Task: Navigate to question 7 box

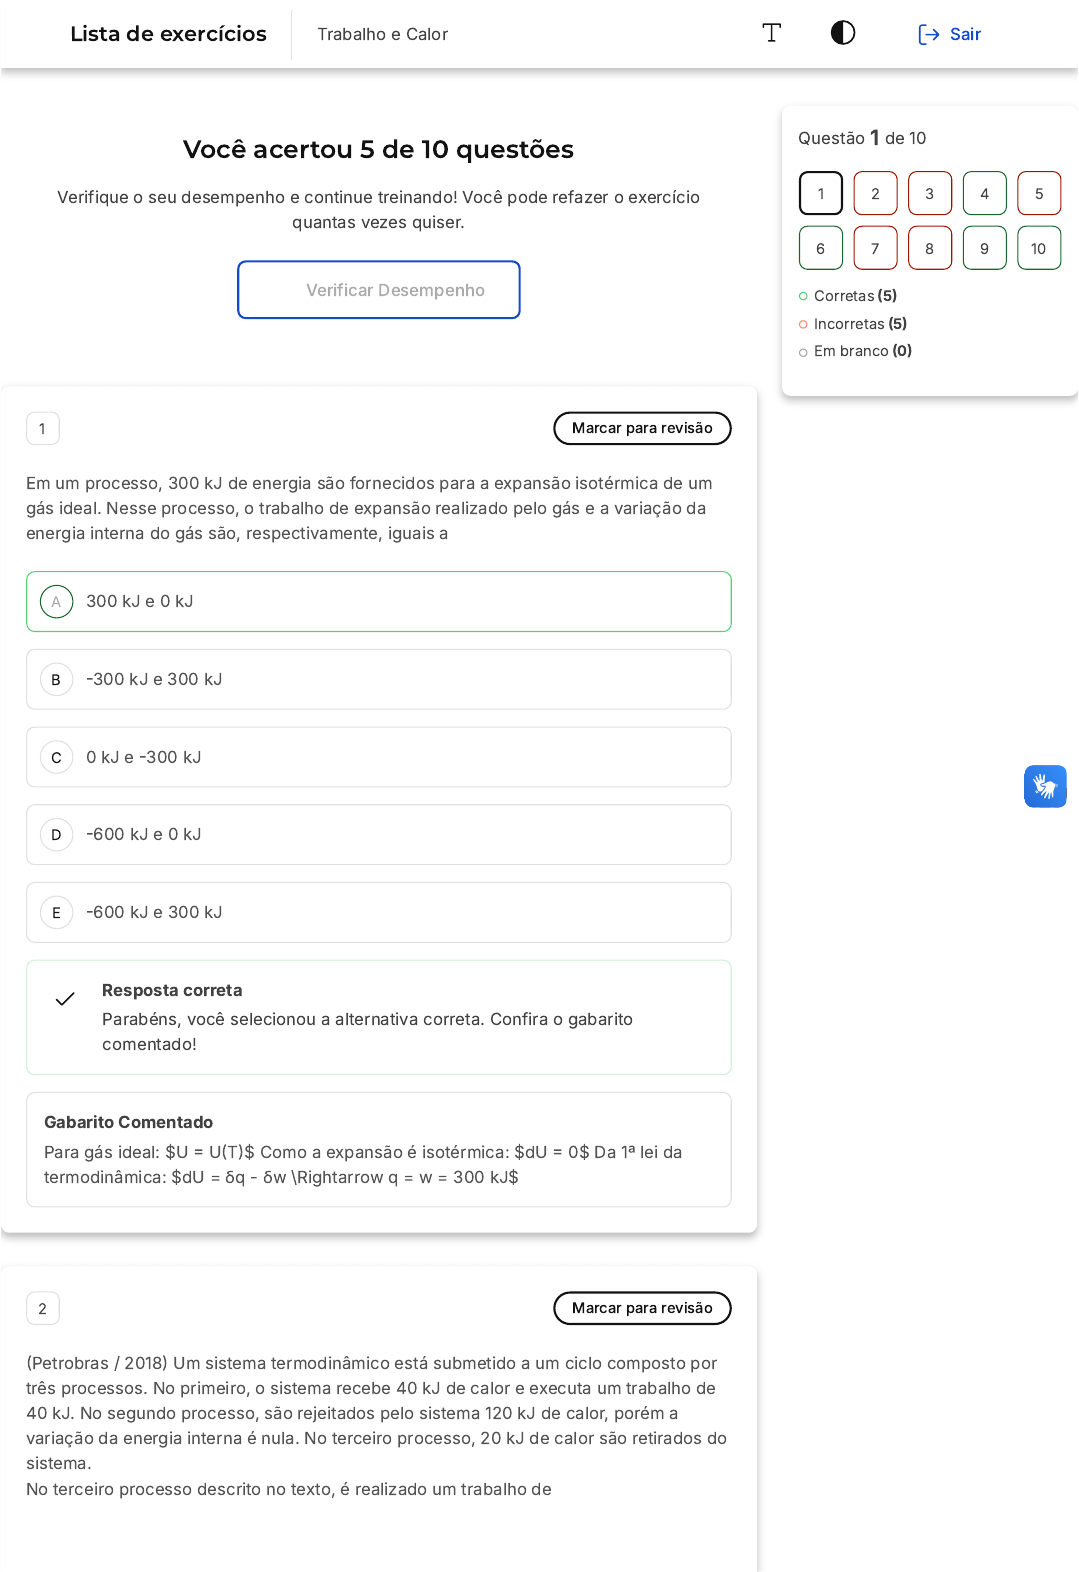Action: click(x=875, y=248)
